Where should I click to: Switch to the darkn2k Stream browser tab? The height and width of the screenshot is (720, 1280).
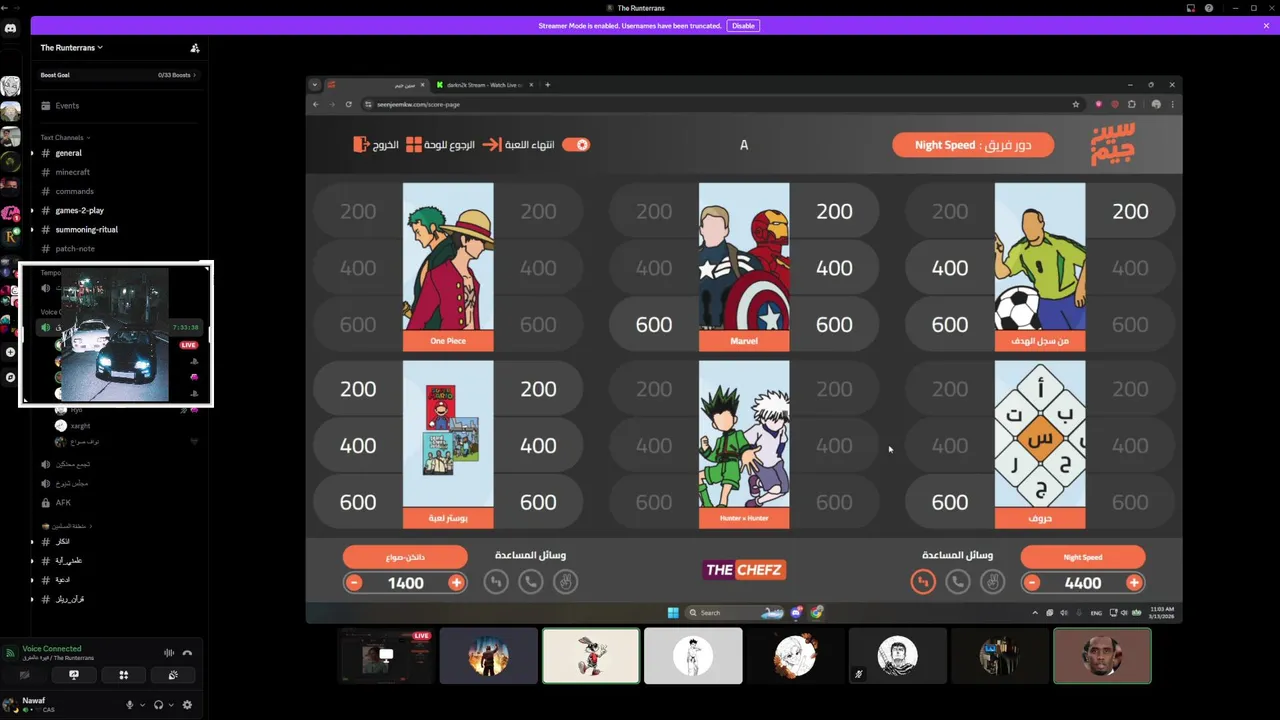483,85
